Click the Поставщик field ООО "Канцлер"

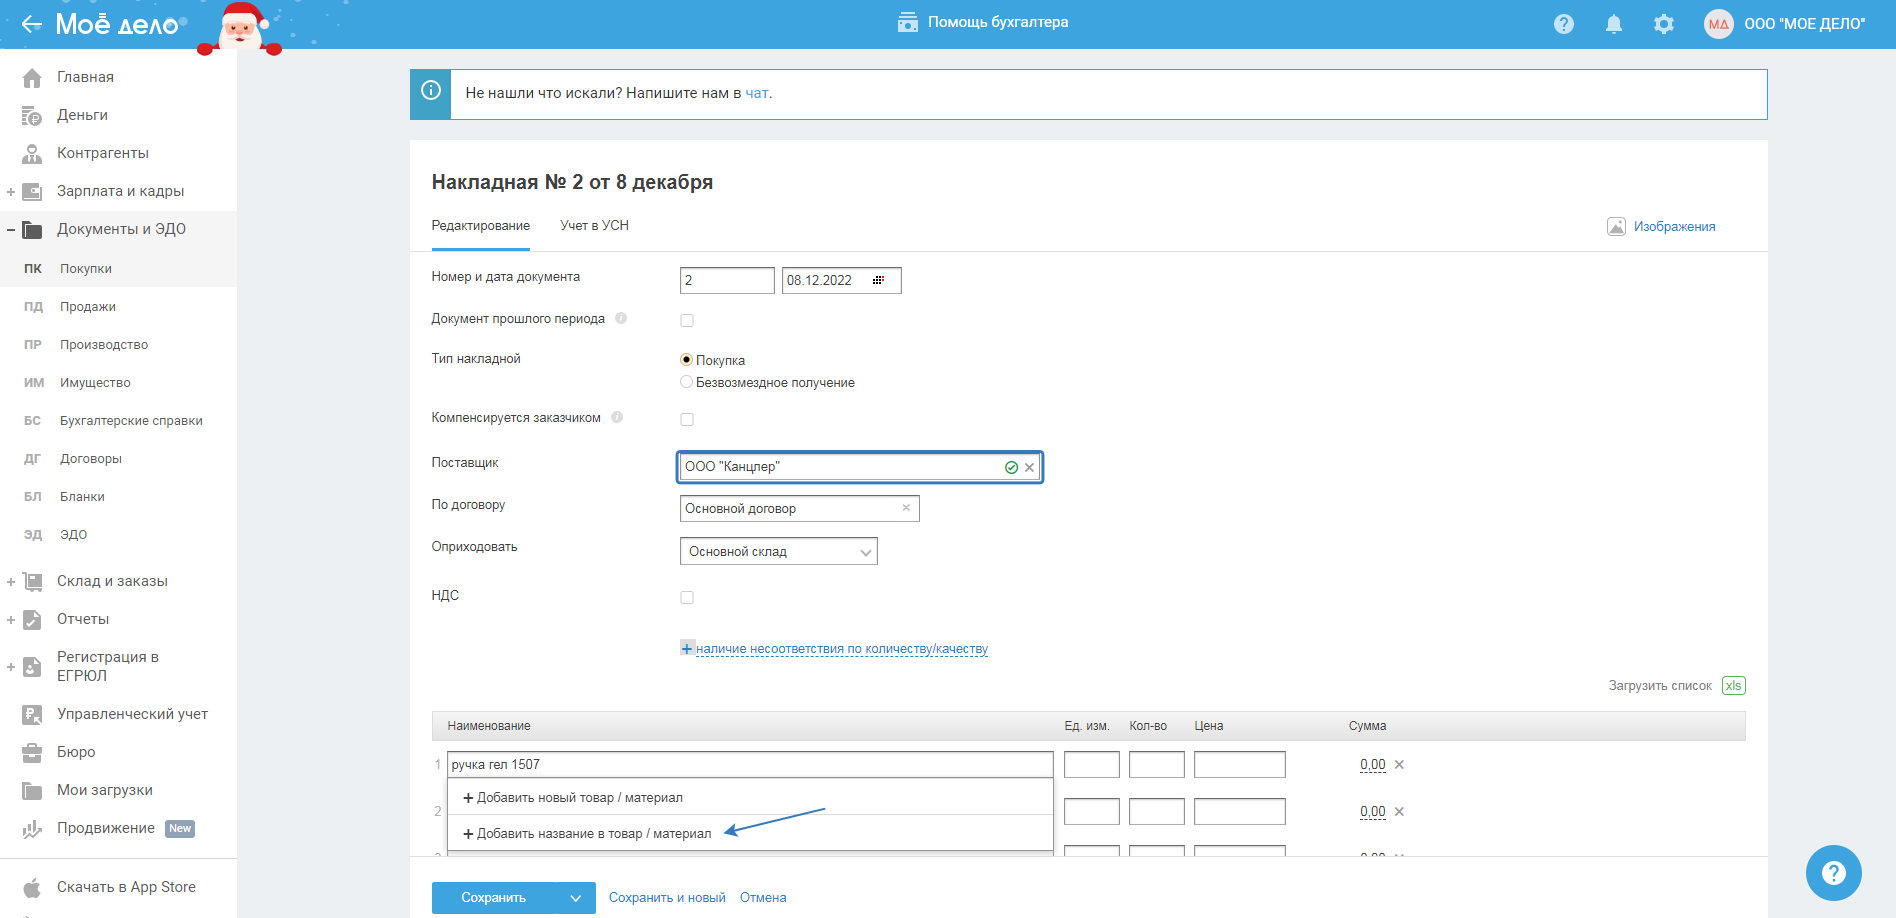860,467
